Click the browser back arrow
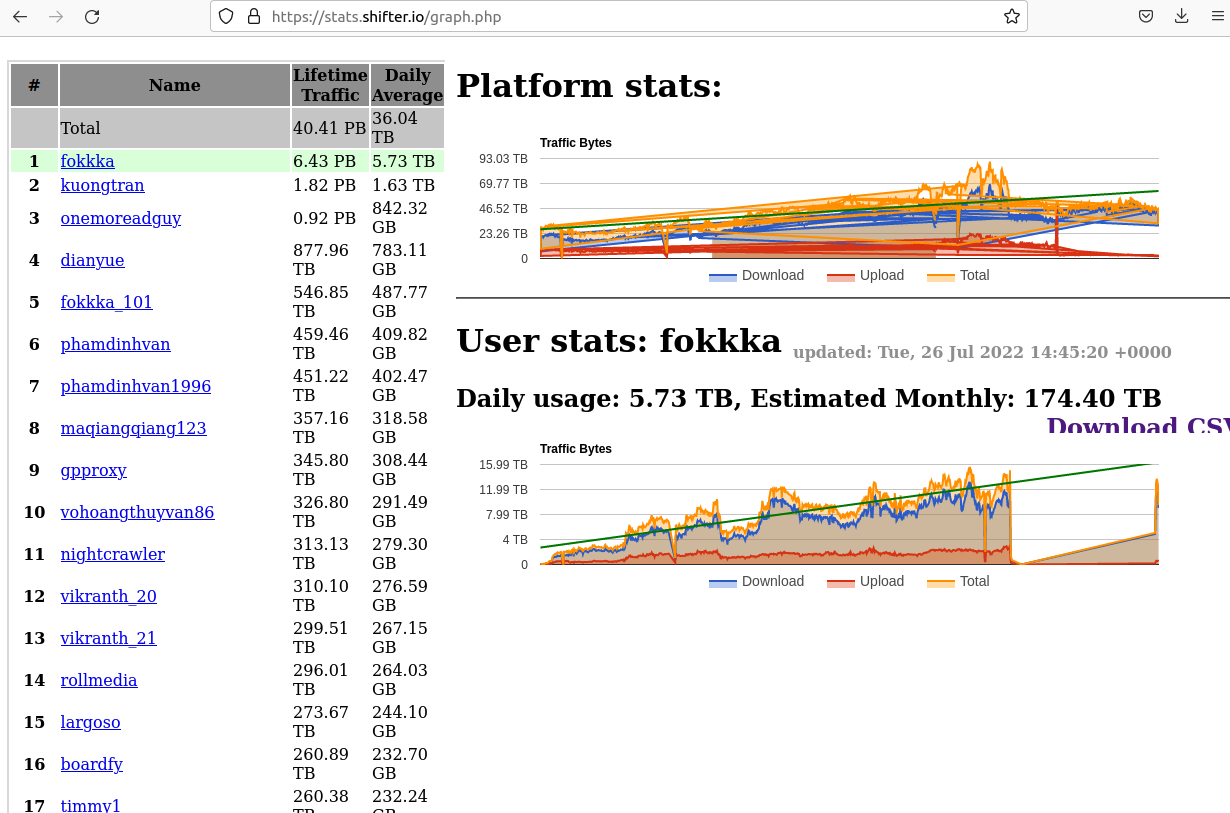 pos(20,16)
